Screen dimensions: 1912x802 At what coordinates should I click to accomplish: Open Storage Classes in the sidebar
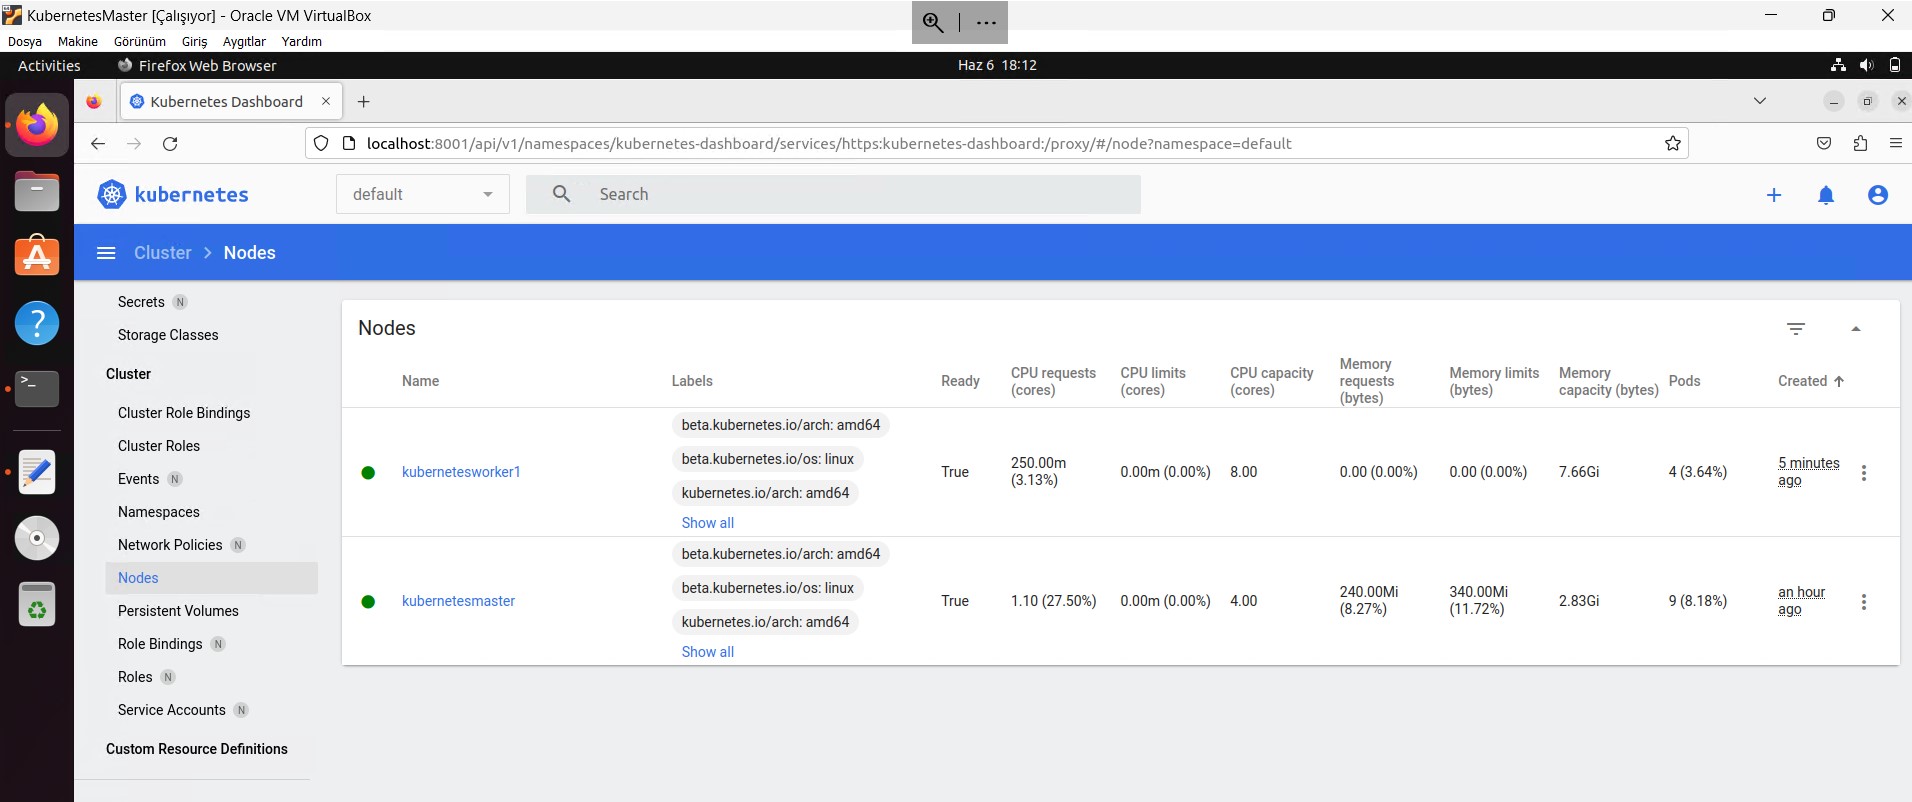pos(168,335)
